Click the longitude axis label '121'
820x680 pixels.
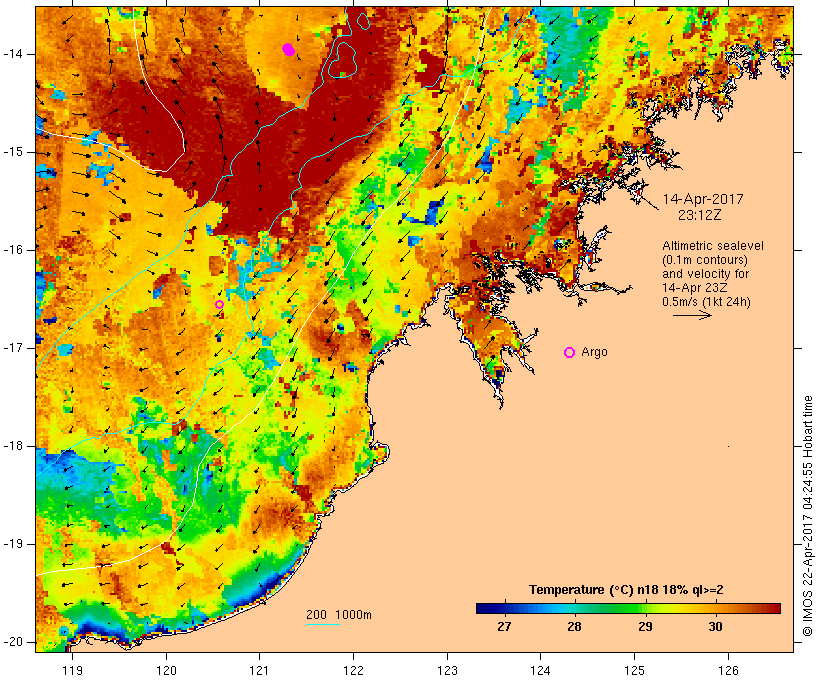pos(259,670)
